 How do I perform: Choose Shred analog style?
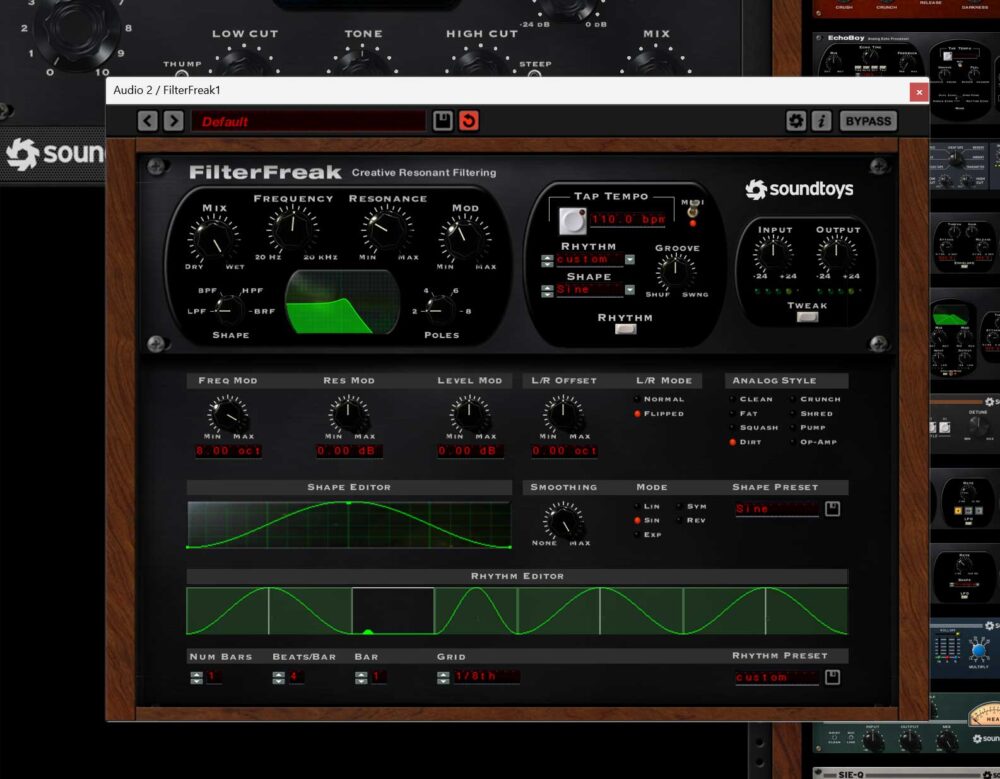pos(812,413)
